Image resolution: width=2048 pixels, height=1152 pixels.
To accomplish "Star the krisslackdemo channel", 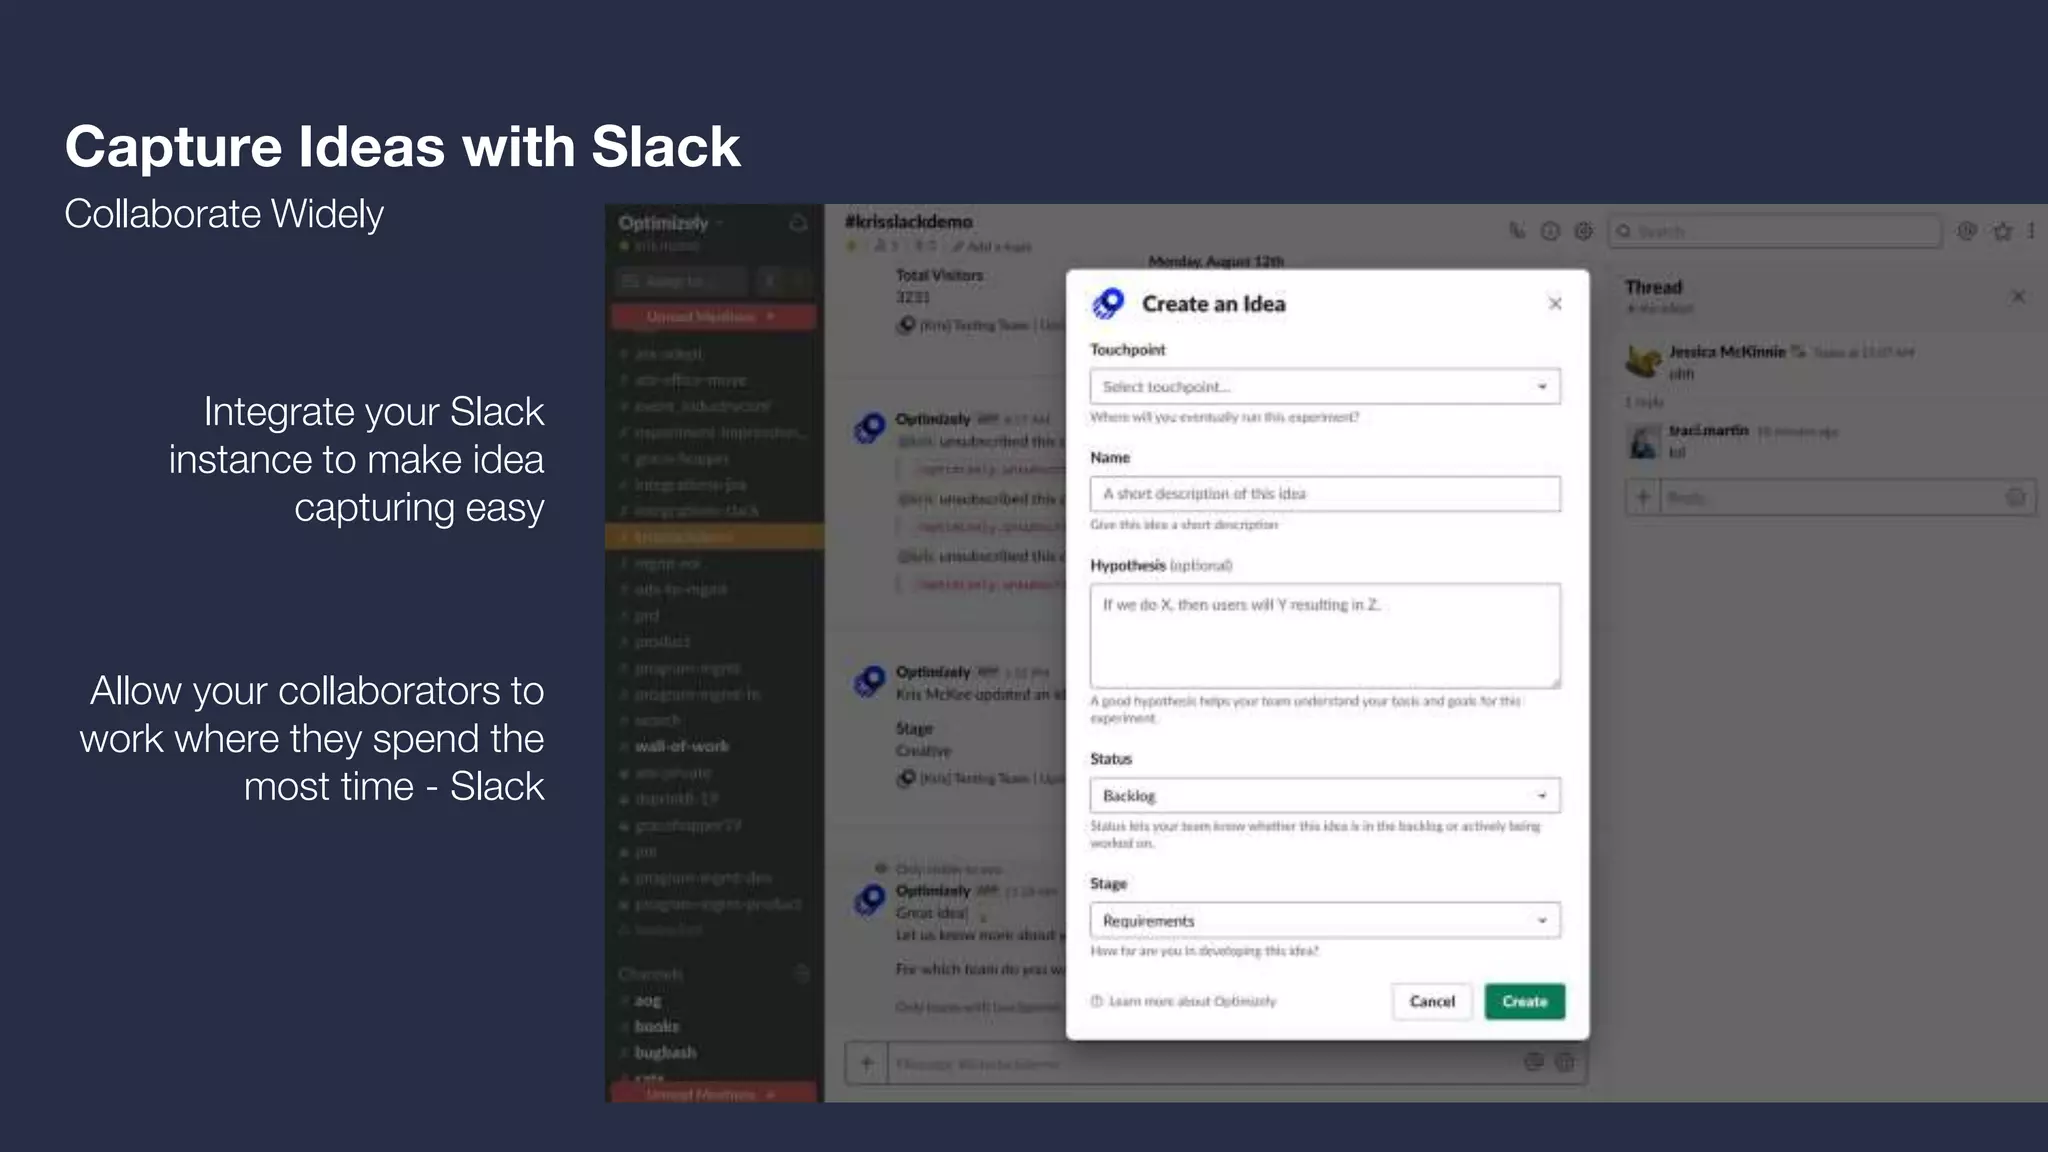I will pyautogui.click(x=852, y=245).
